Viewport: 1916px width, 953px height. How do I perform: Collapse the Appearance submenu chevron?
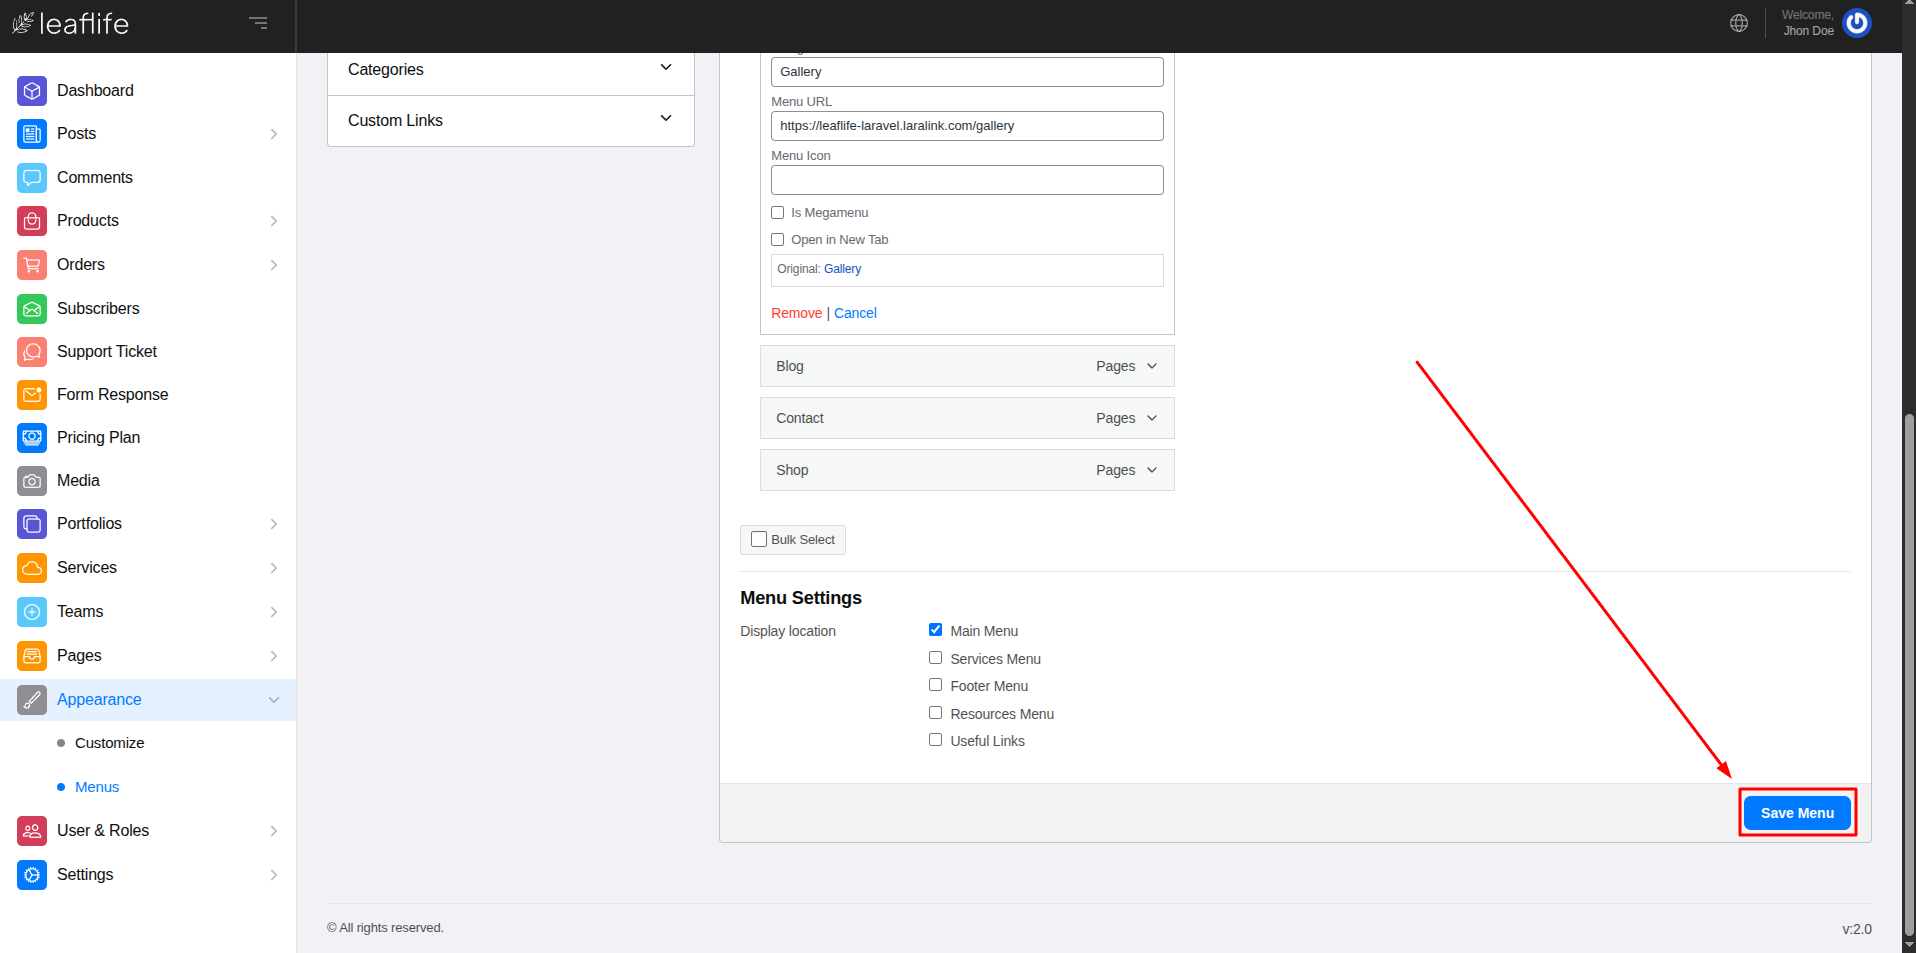tap(273, 700)
